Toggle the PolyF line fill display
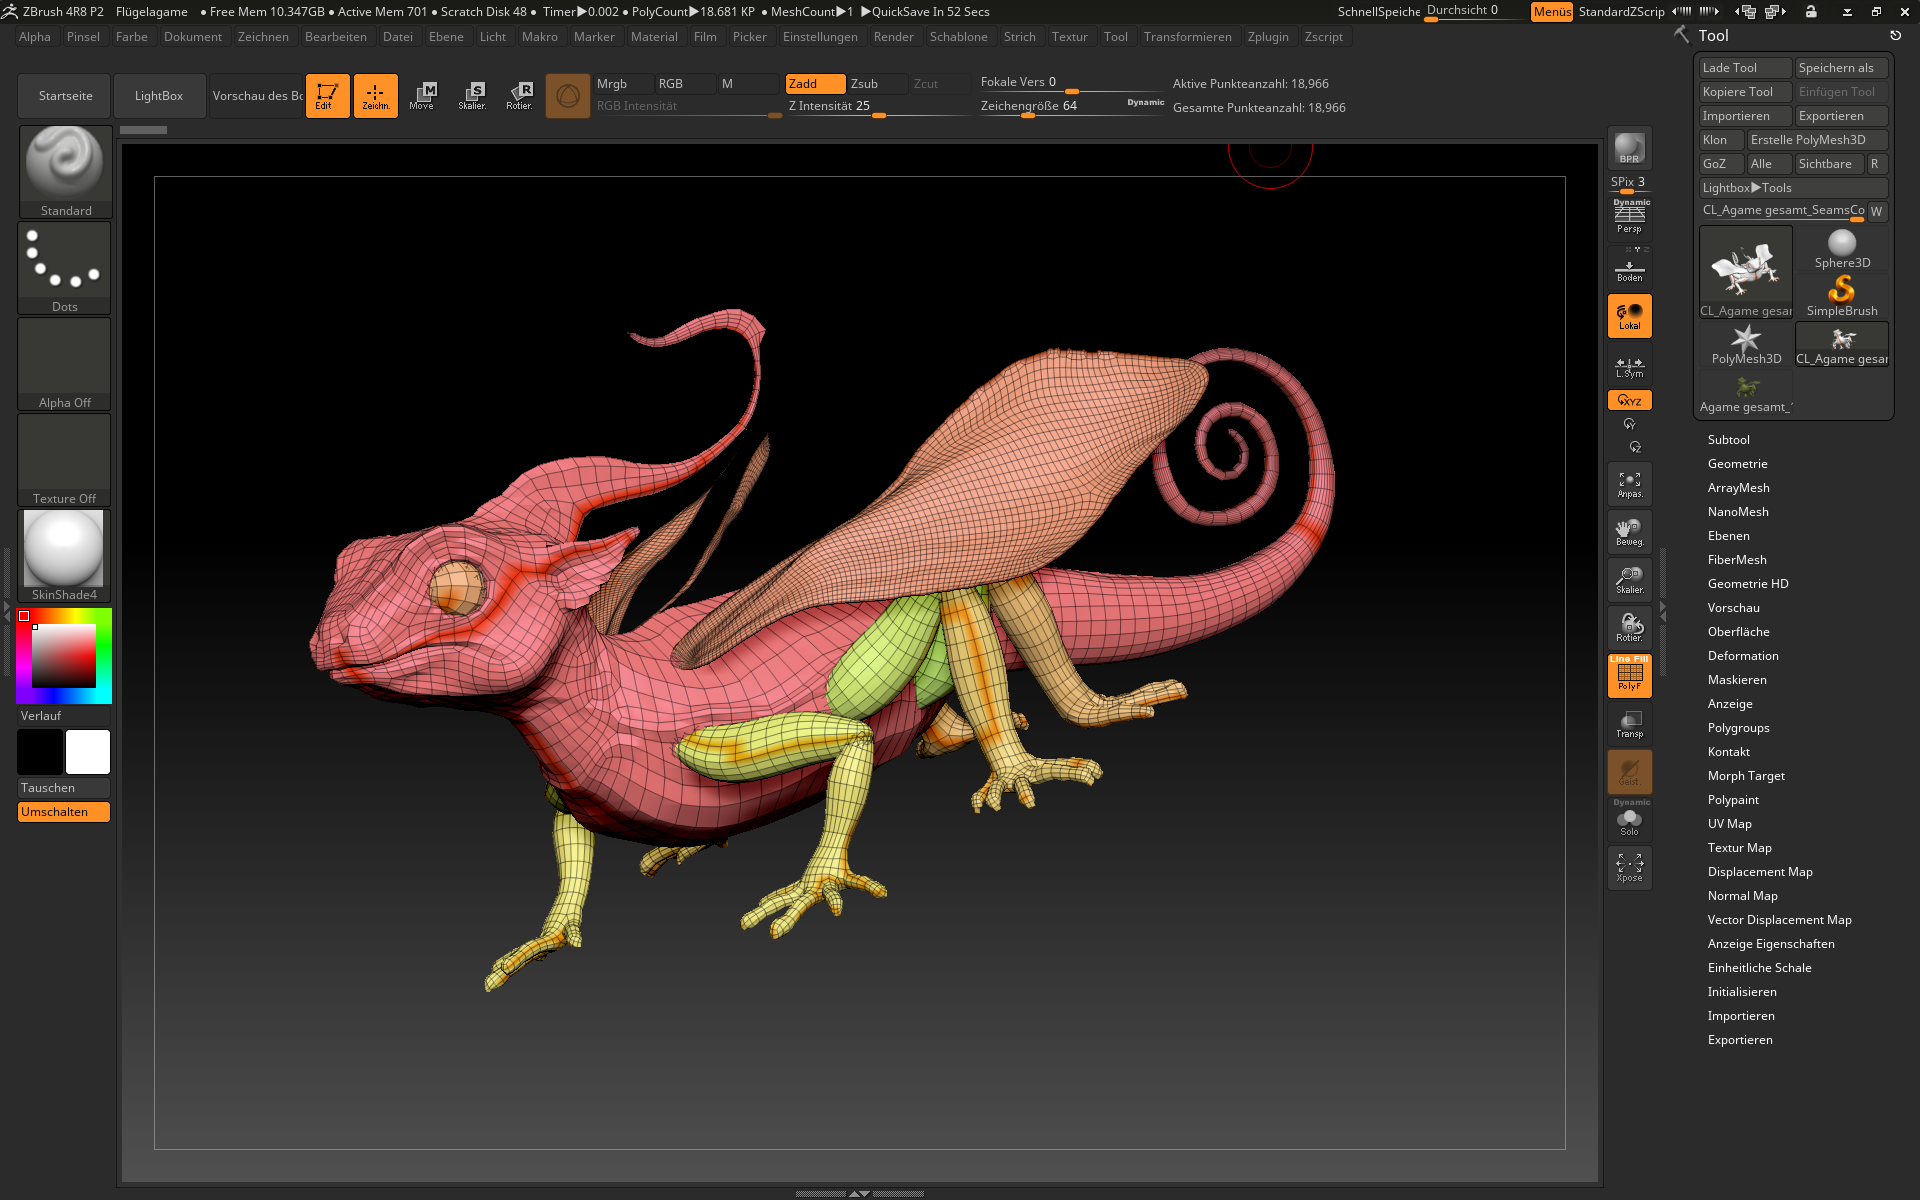1920x1200 pixels. (1629, 676)
